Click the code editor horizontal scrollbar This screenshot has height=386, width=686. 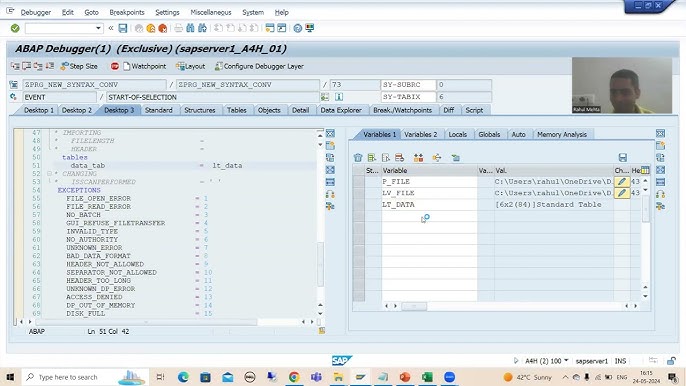pyautogui.click(x=146, y=322)
